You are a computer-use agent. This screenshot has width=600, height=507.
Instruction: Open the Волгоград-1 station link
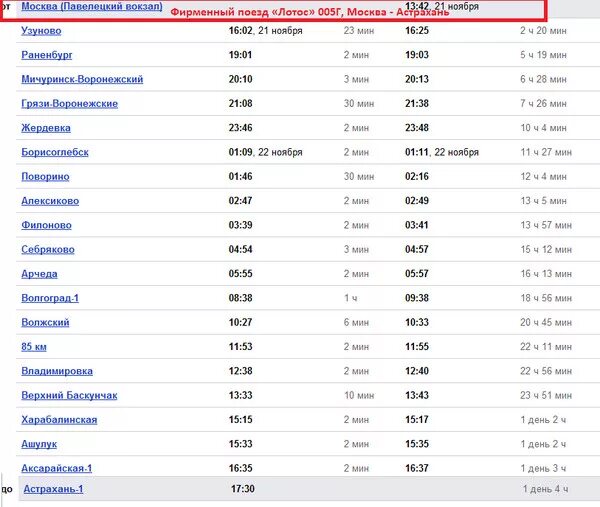[x=50, y=298]
